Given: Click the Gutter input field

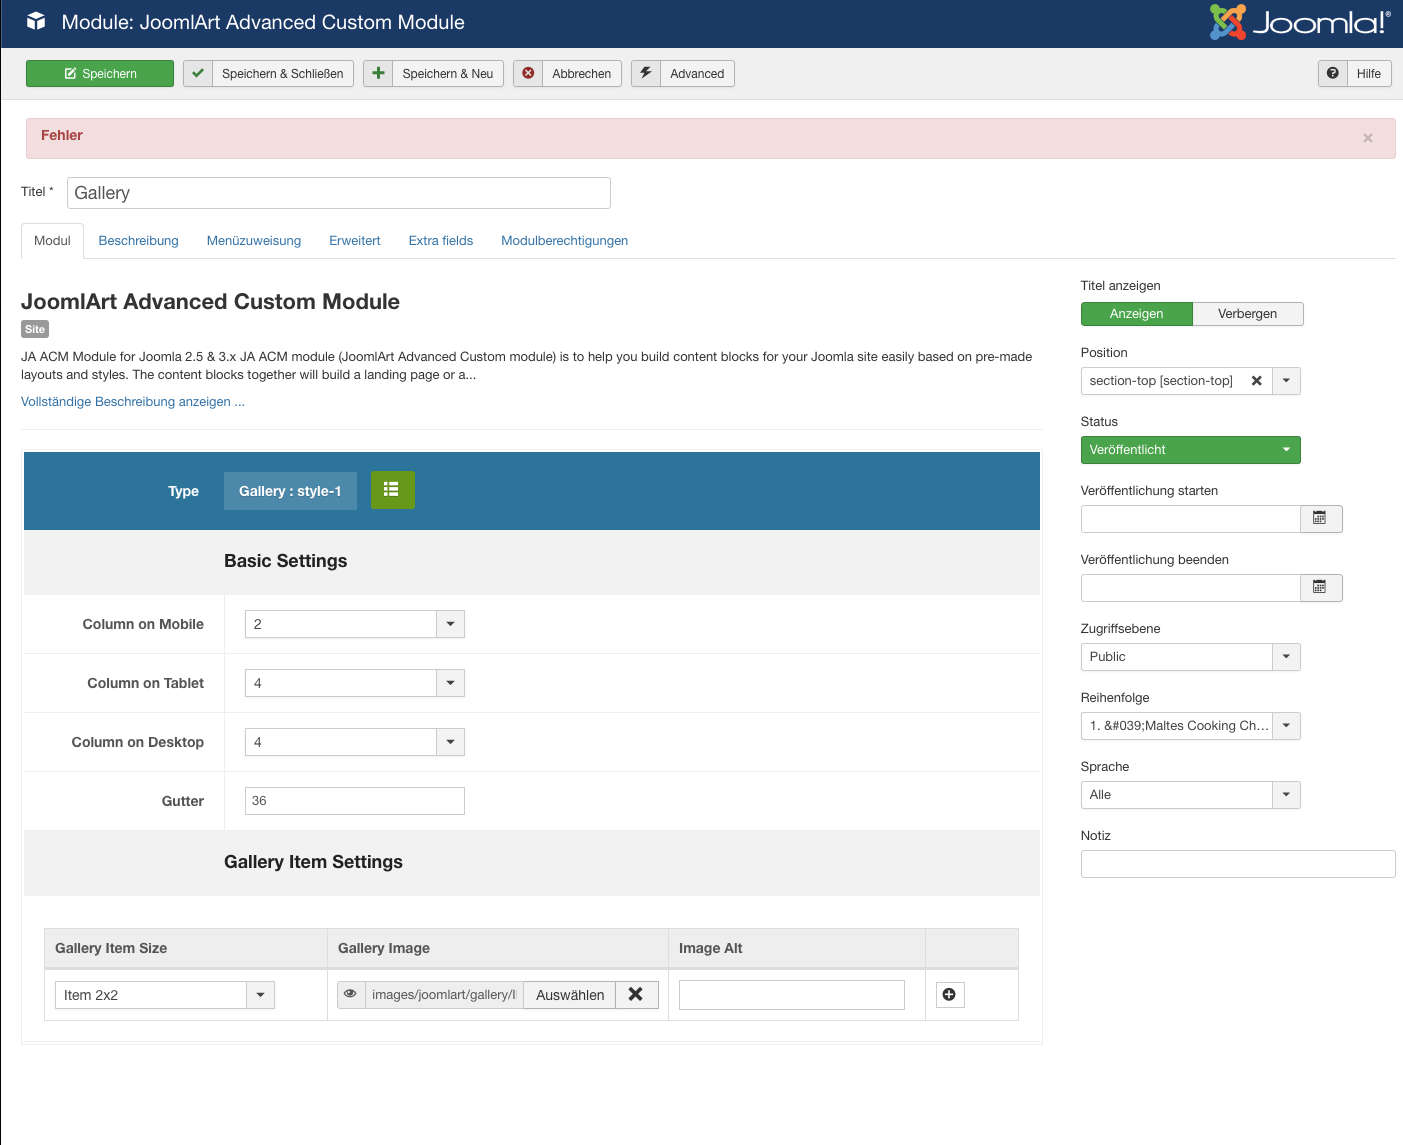Looking at the screenshot, I should 354,801.
